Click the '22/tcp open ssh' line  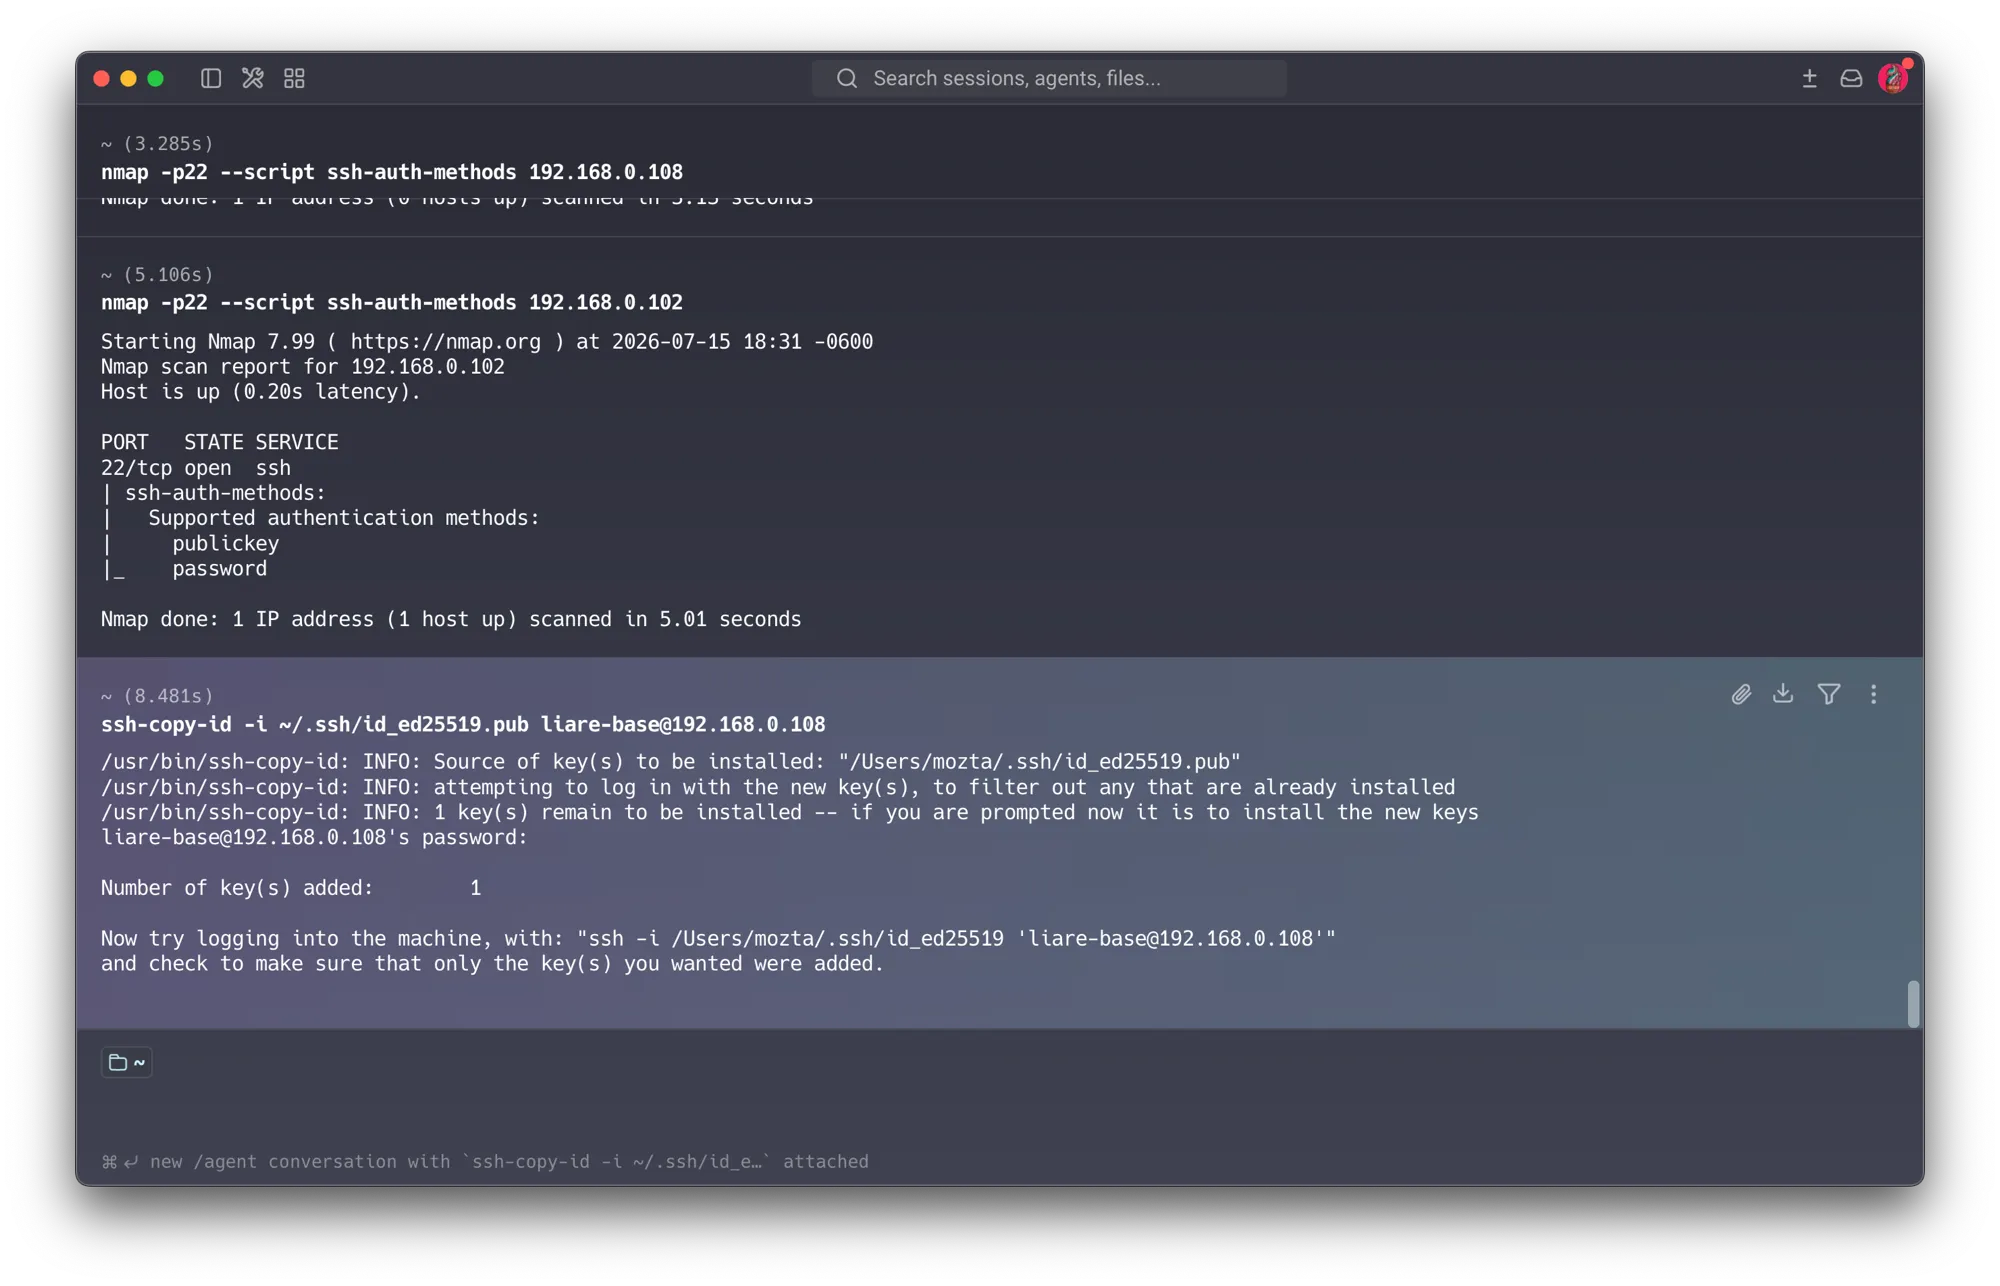[x=196, y=468]
